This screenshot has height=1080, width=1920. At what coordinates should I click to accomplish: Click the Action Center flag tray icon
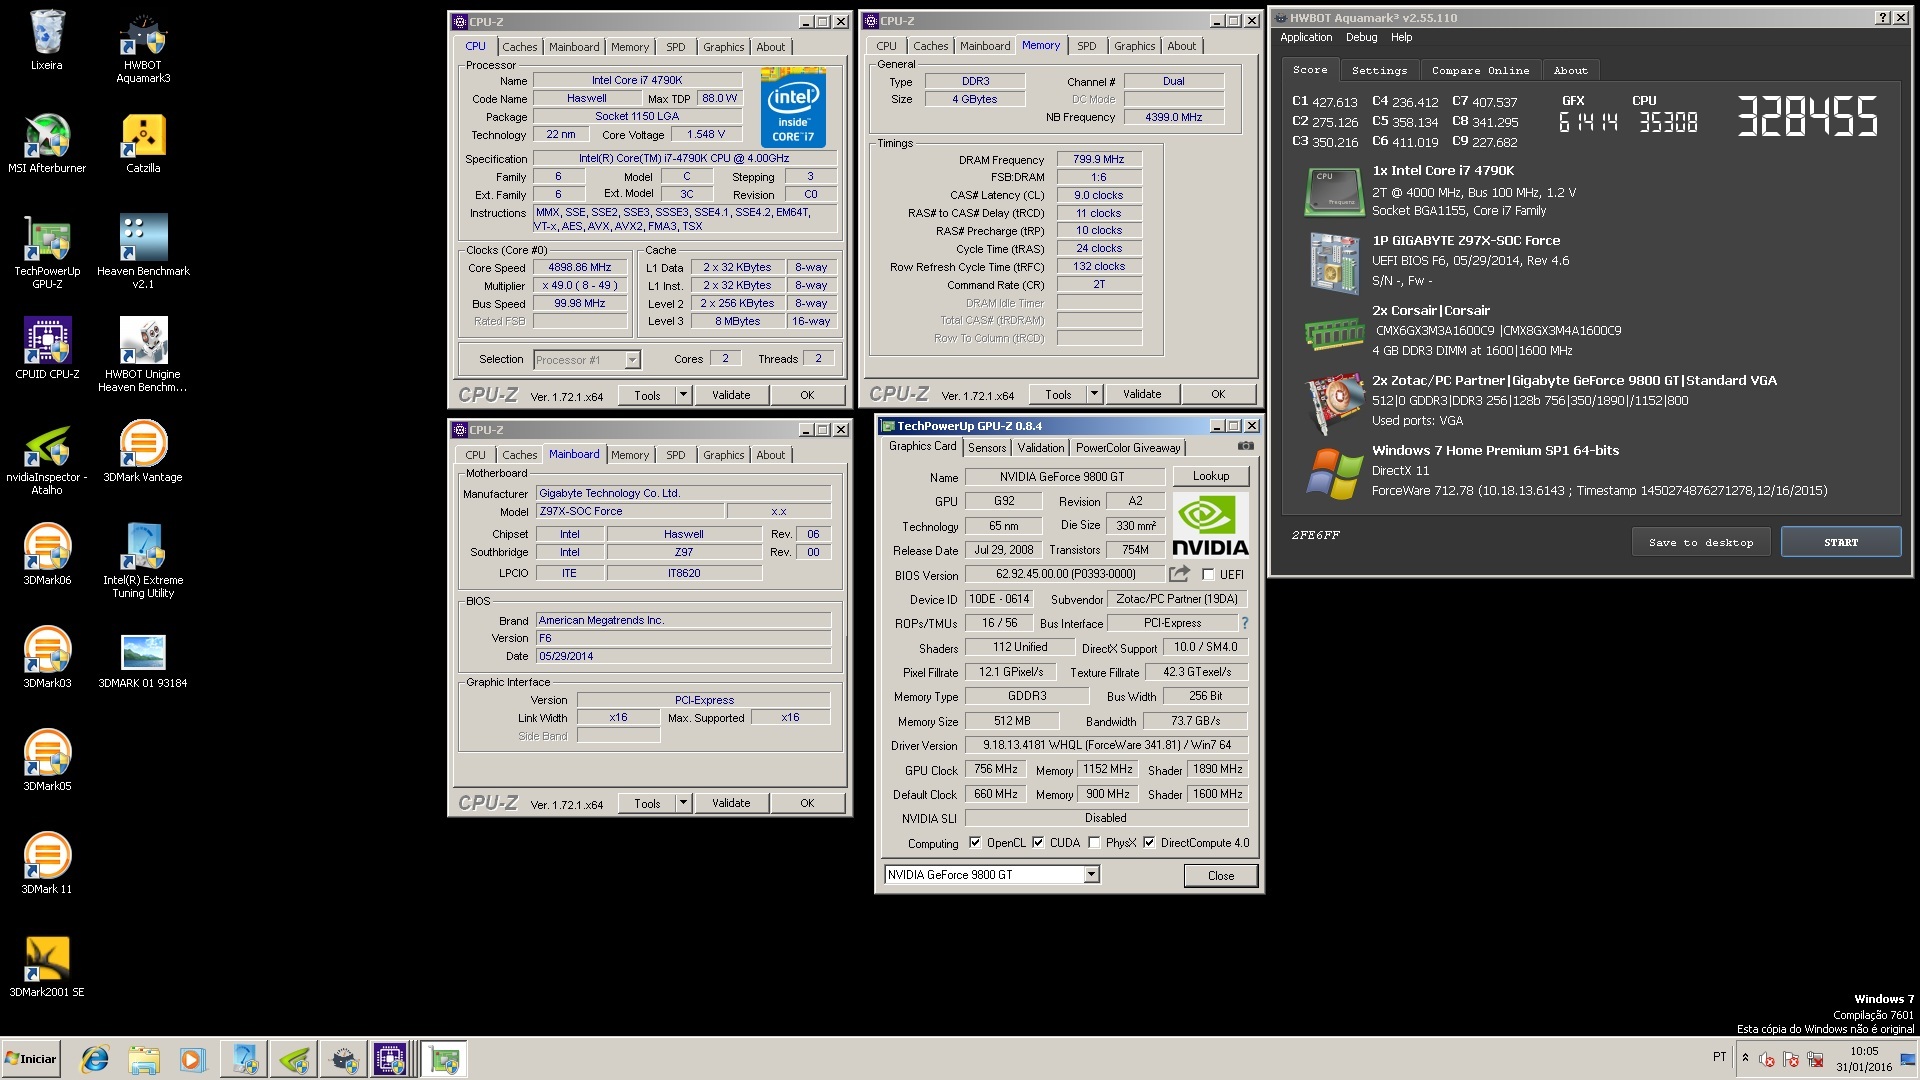(x=1790, y=1059)
